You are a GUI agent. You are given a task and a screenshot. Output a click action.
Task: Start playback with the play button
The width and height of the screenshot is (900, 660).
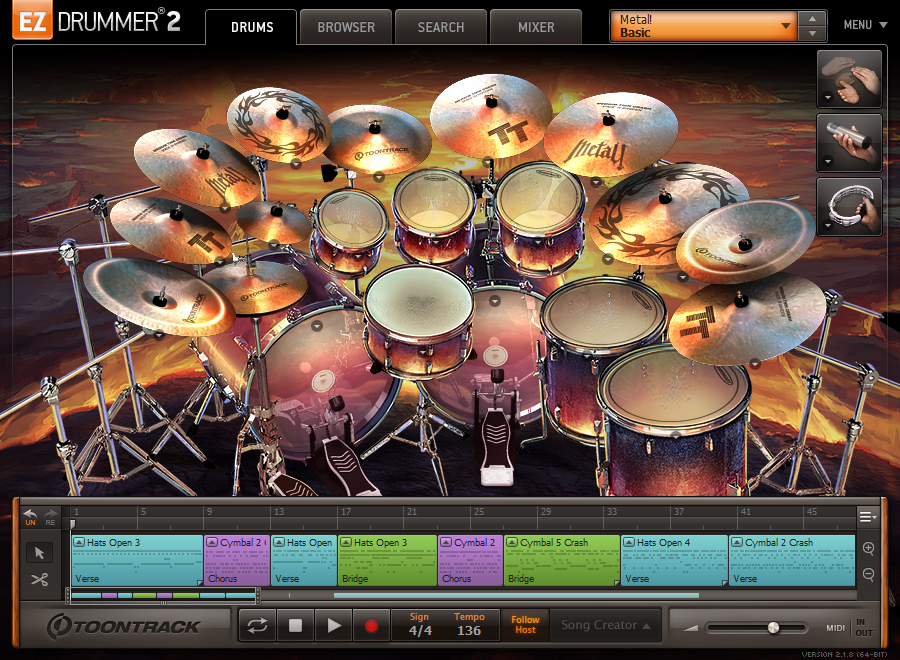pos(333,626)
